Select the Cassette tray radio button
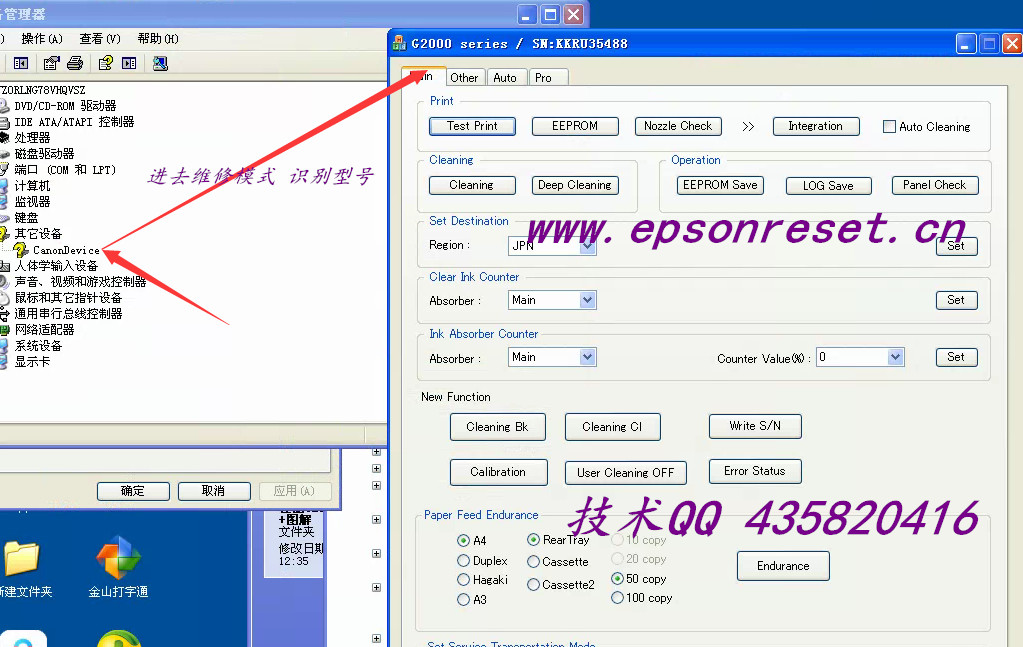 coord(534,562)
